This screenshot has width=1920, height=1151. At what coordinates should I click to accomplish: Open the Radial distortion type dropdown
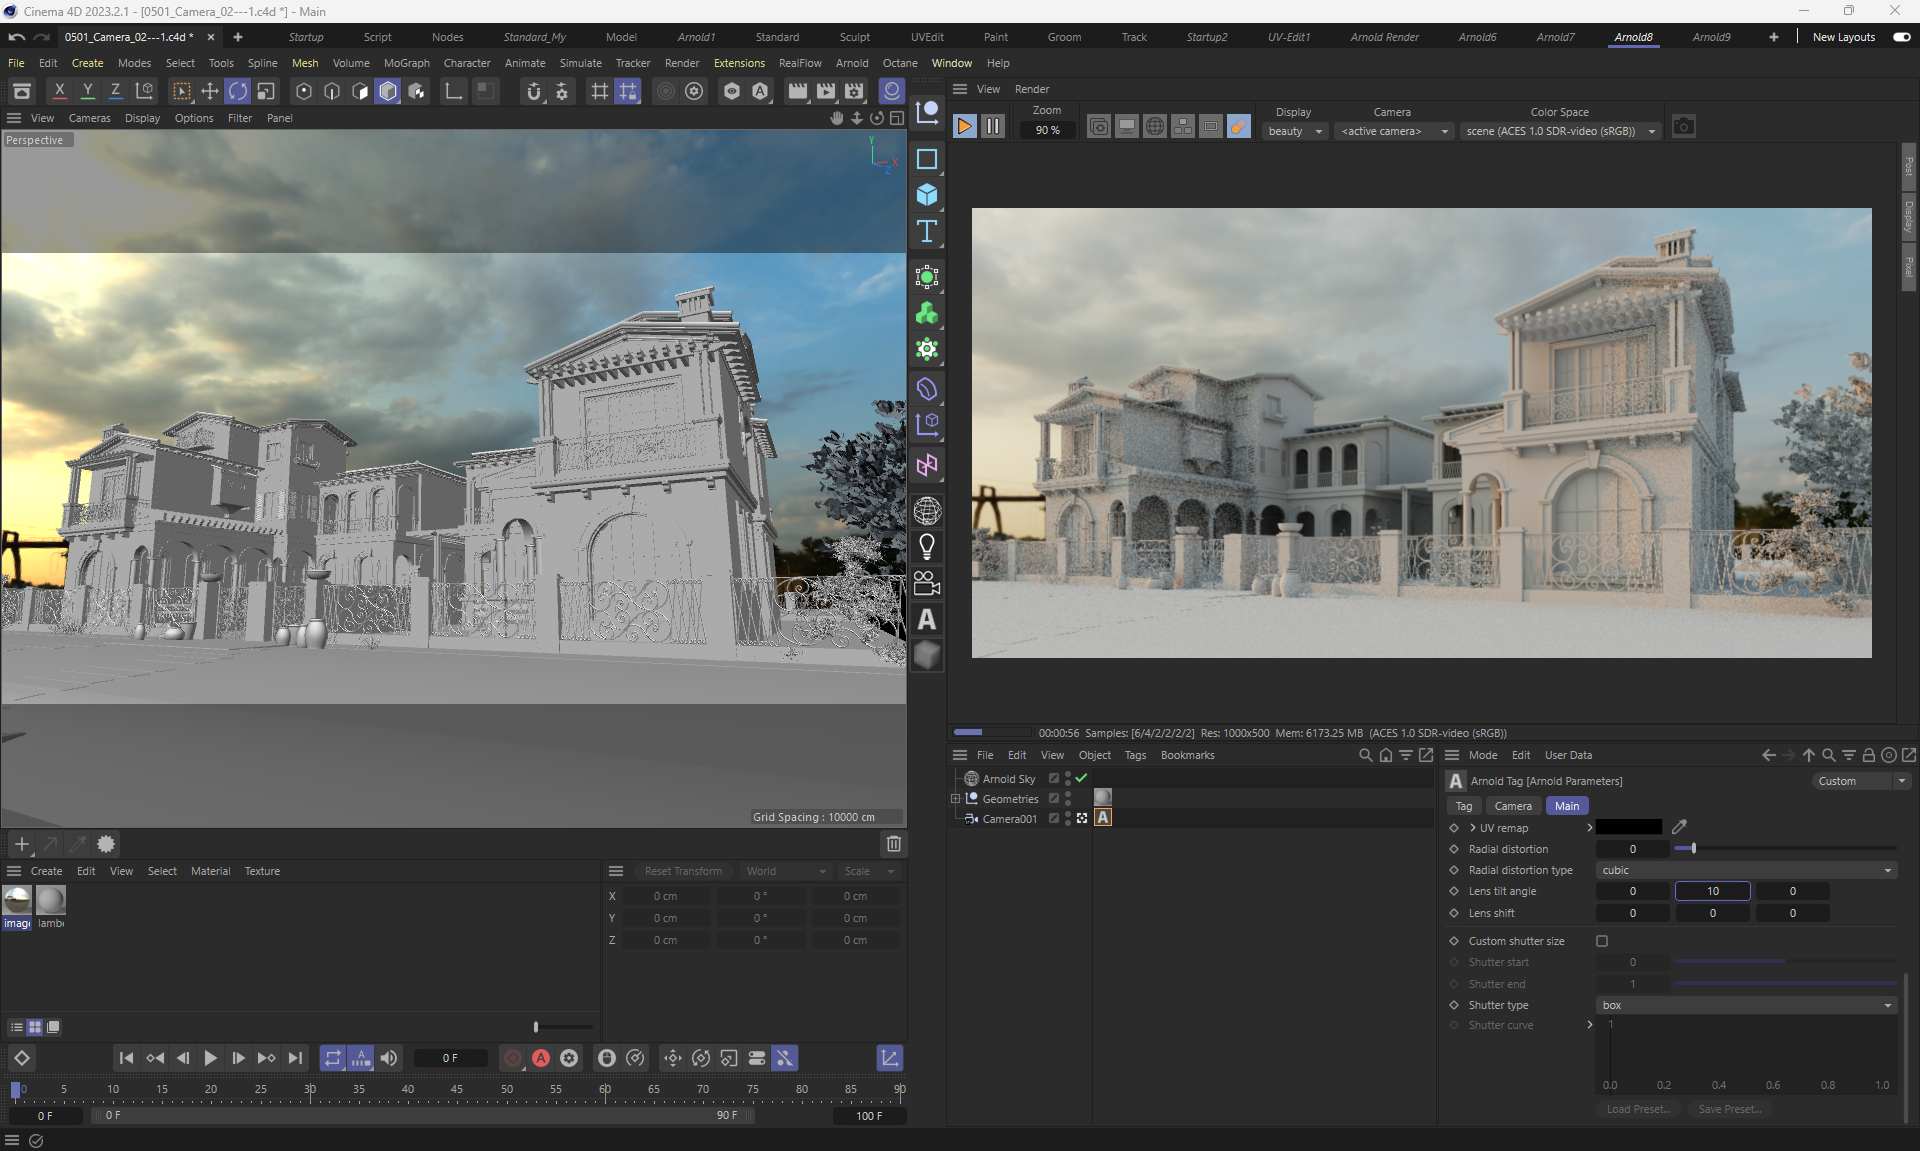(x=1746, y=870)
